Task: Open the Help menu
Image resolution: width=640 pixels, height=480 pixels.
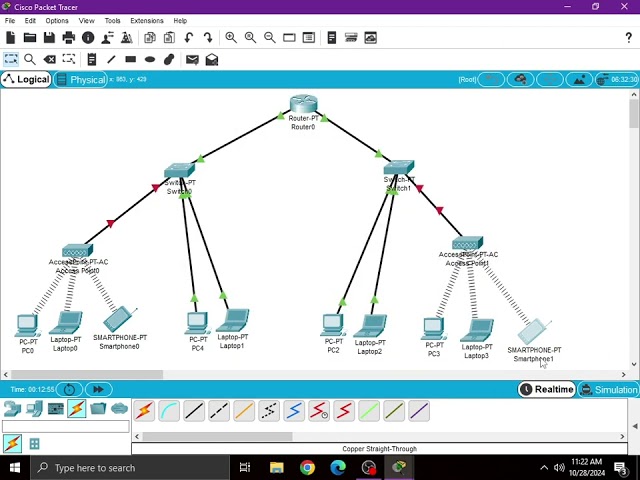Action: click(x=180, y=20)
